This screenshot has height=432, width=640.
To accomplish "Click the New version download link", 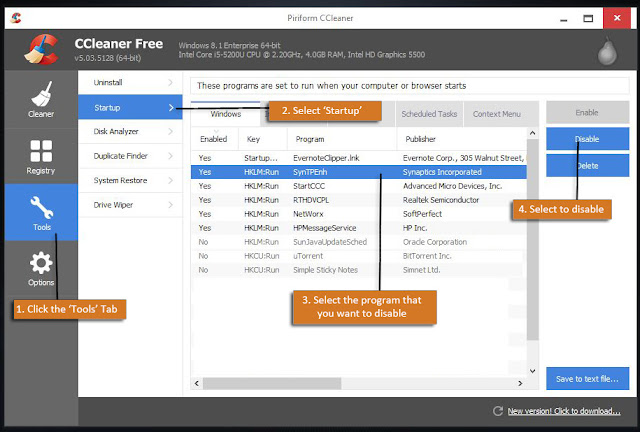I will pos(564,411).
